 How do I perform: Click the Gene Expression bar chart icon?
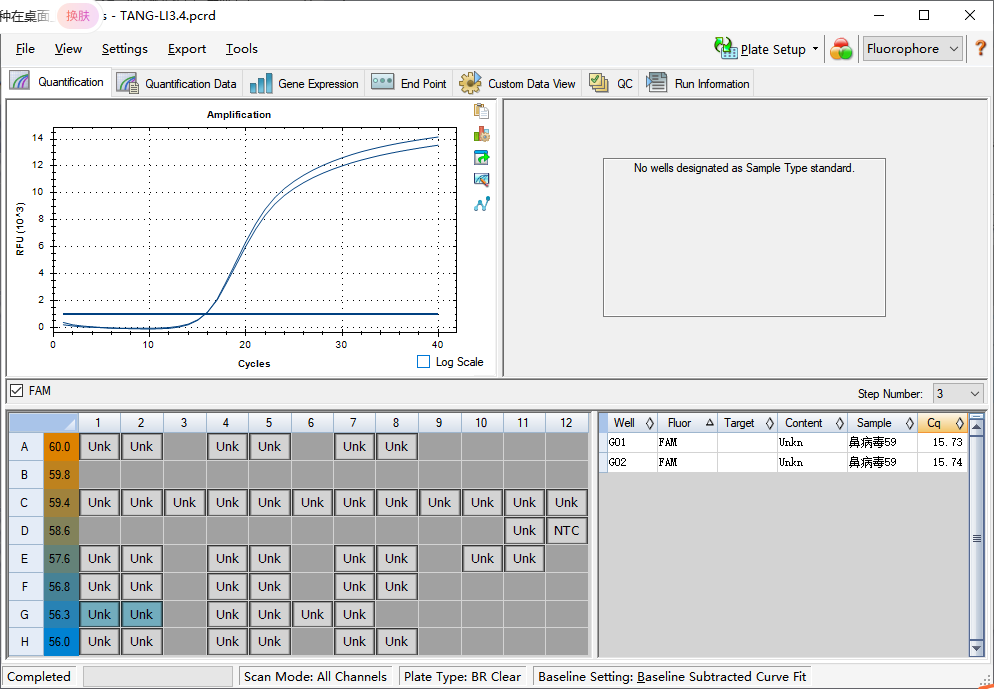click(261, 83)
